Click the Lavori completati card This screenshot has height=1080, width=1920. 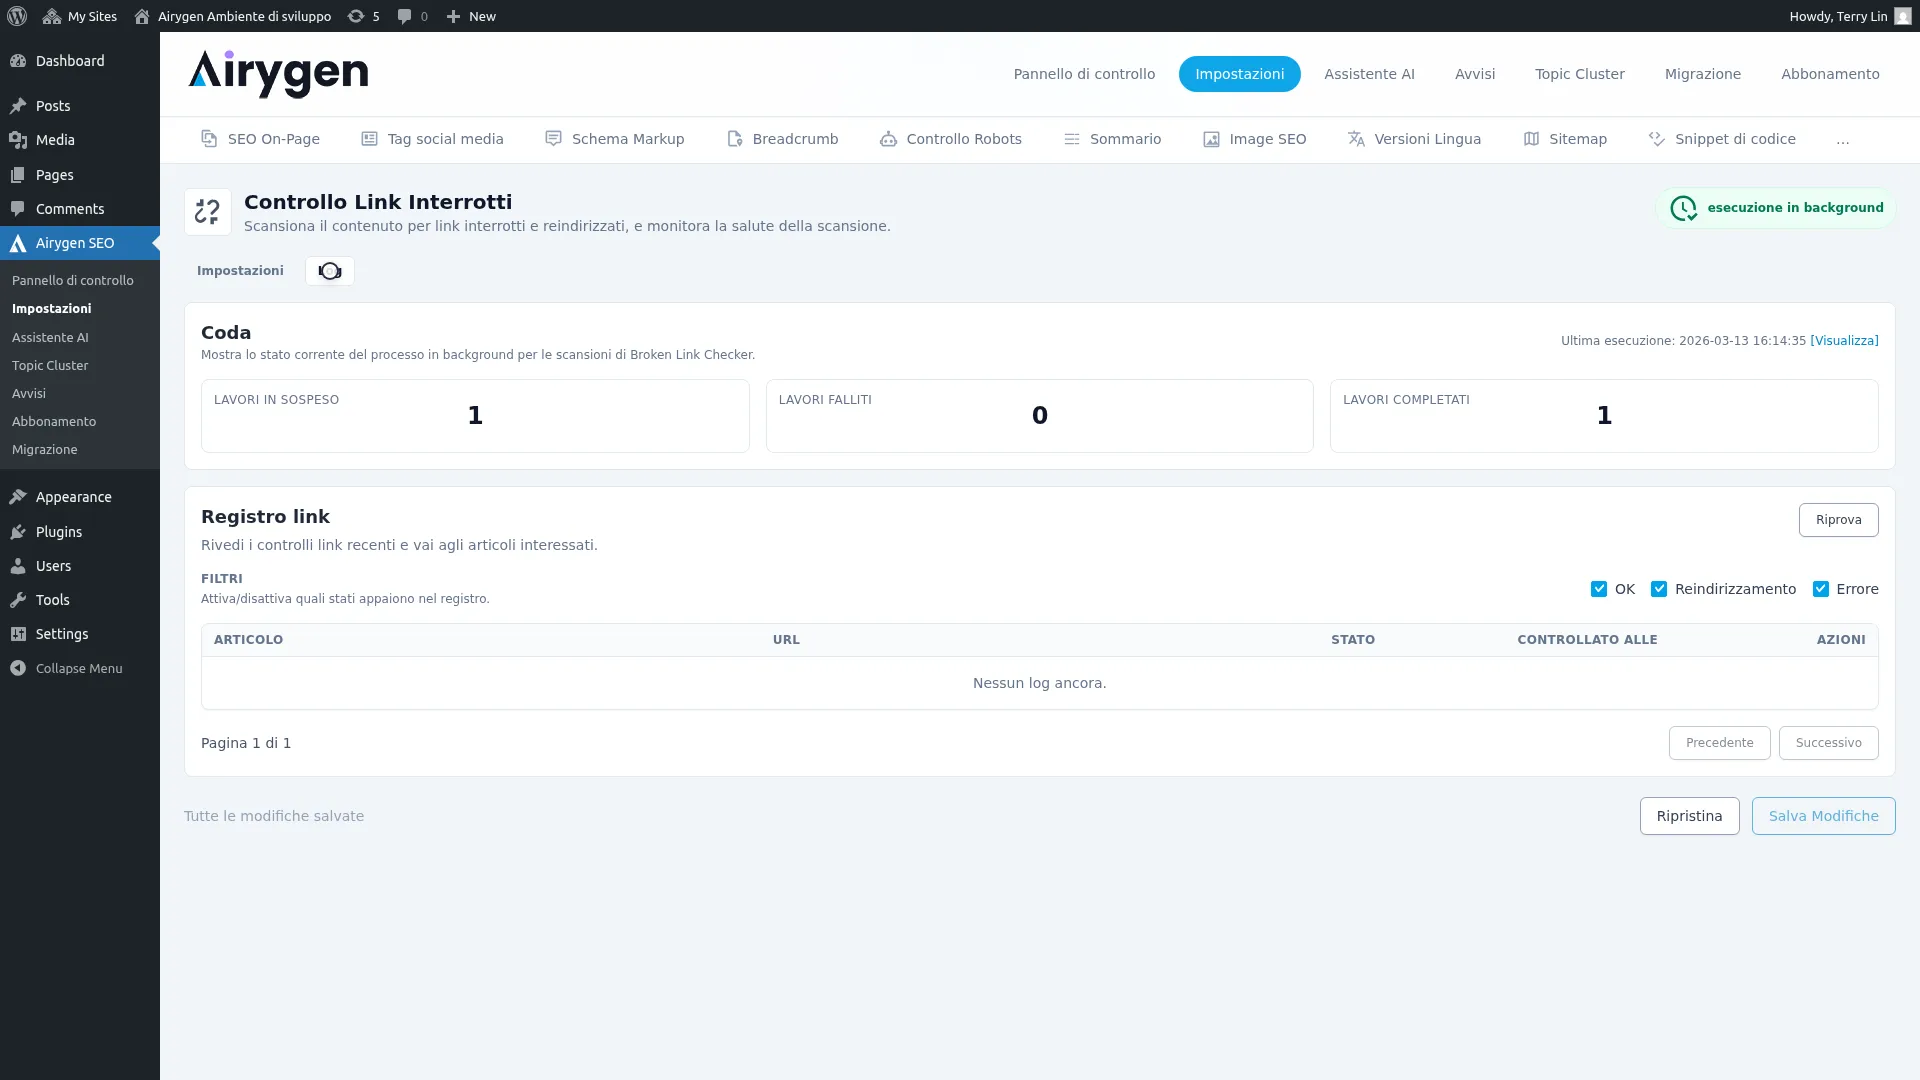(x=1604, y=416)
